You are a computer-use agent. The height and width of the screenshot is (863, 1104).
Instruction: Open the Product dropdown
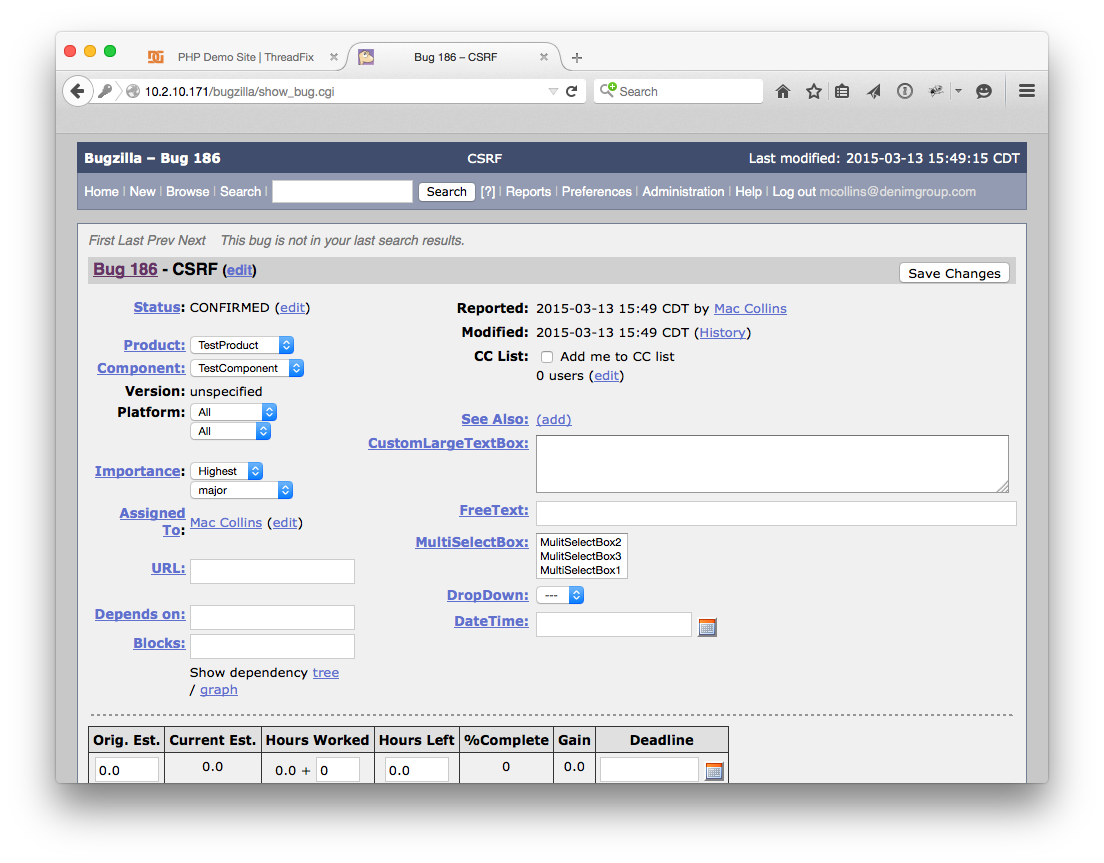click(x=242, y=345)
